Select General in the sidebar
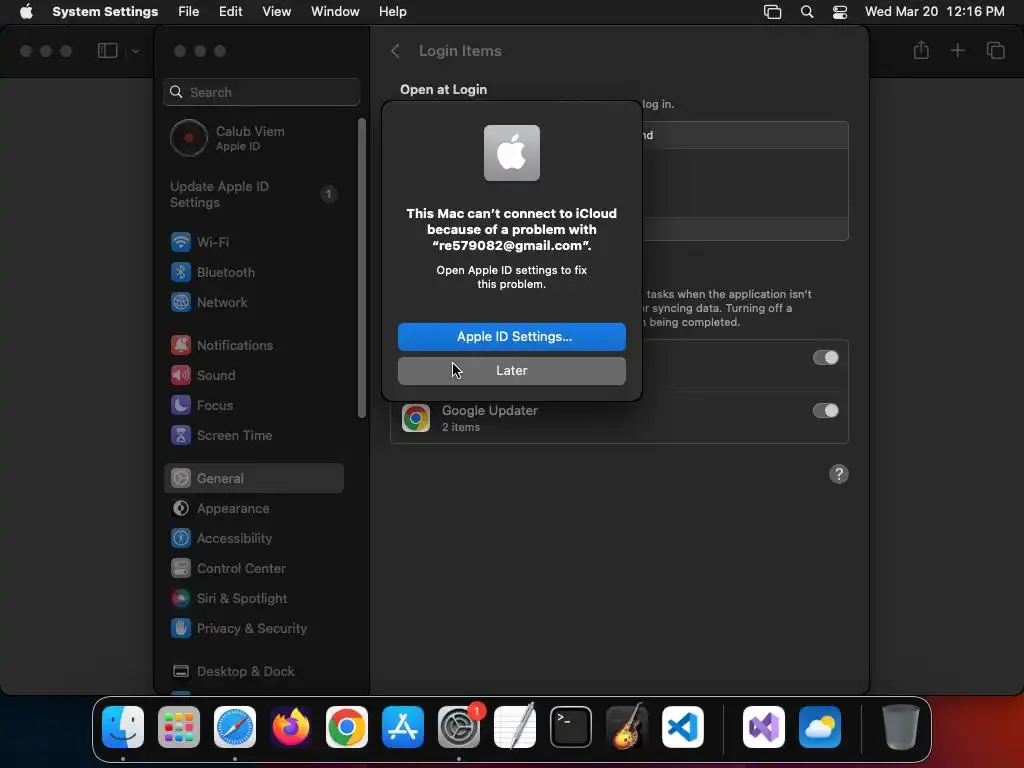The height and width of the screenshot is (768, 1024). point(255,478)
